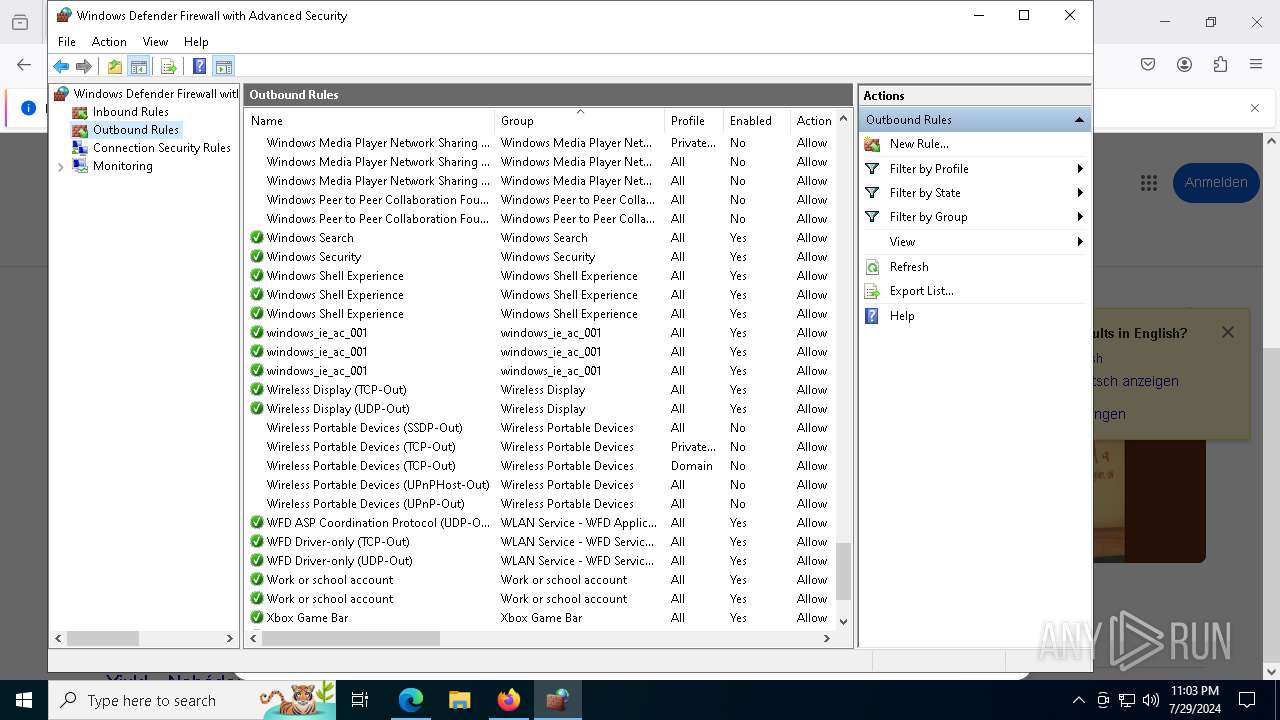Sort rules by the Name column header
The image size is (1280, 720).
pyautogui.click(x=370, y=121)
